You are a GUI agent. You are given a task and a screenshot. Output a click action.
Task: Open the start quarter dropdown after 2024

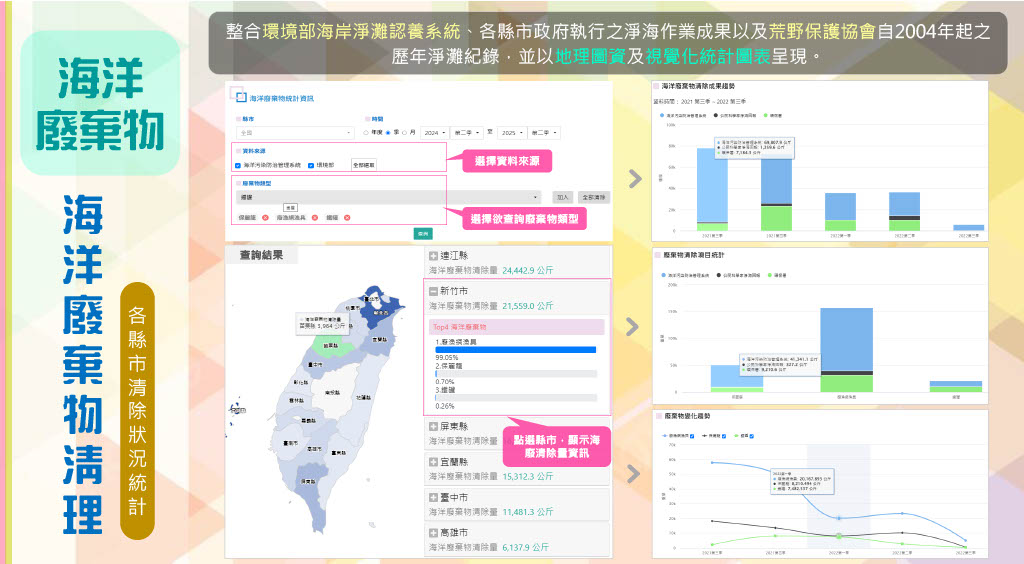tap(467, 133)
